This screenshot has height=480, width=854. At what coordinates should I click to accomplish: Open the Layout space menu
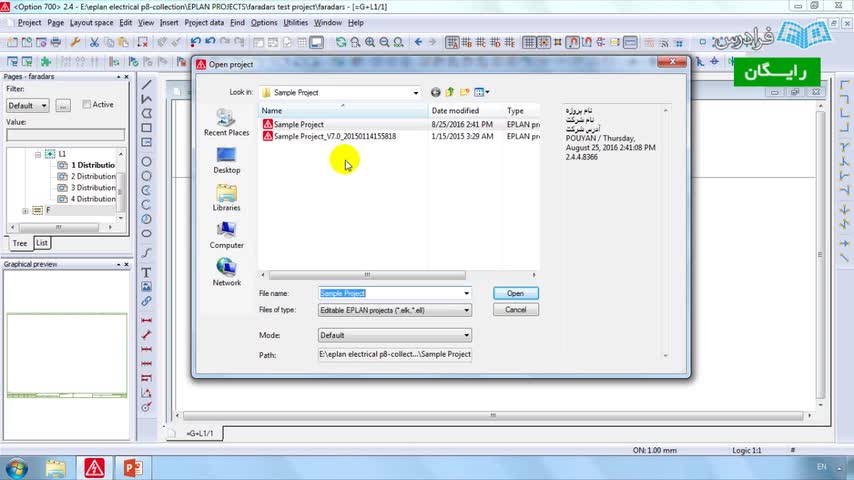click(x=92, y=23)
